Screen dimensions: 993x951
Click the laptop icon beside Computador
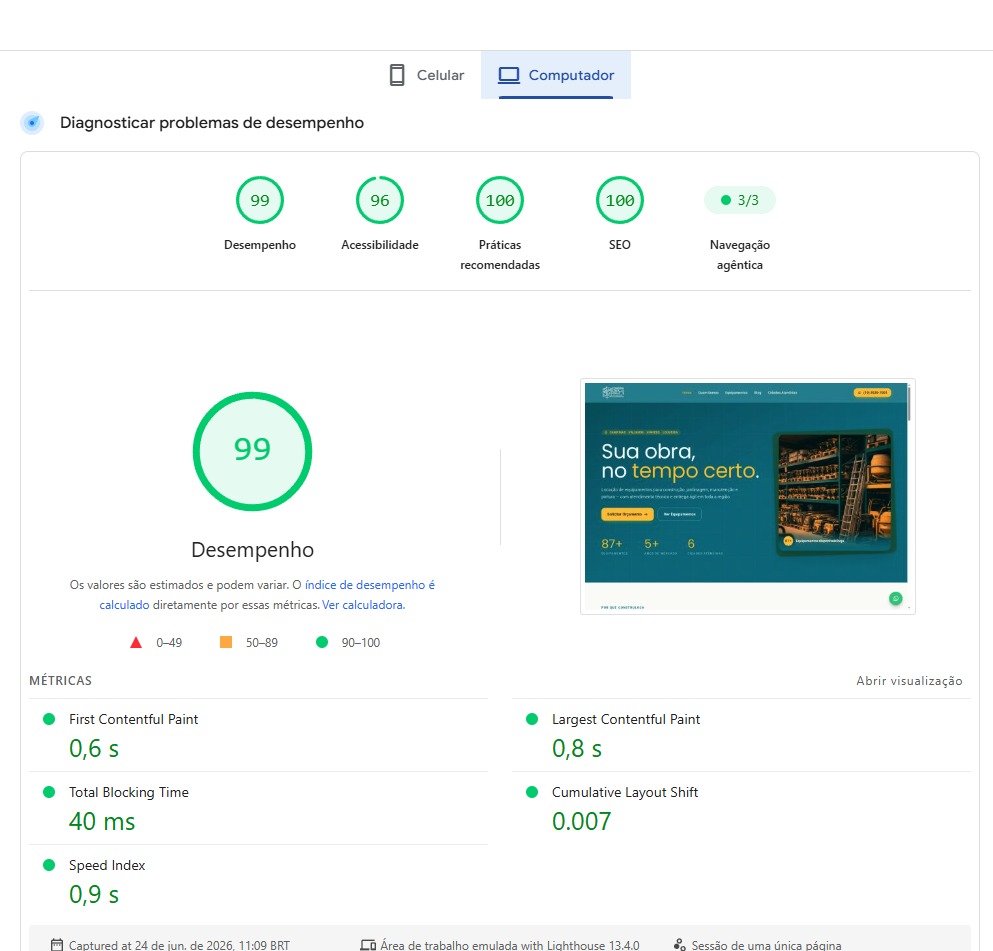(509, 75)
